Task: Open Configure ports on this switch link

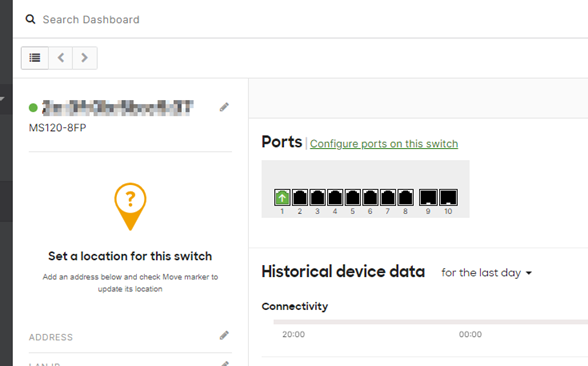Action: pos(384,144)
